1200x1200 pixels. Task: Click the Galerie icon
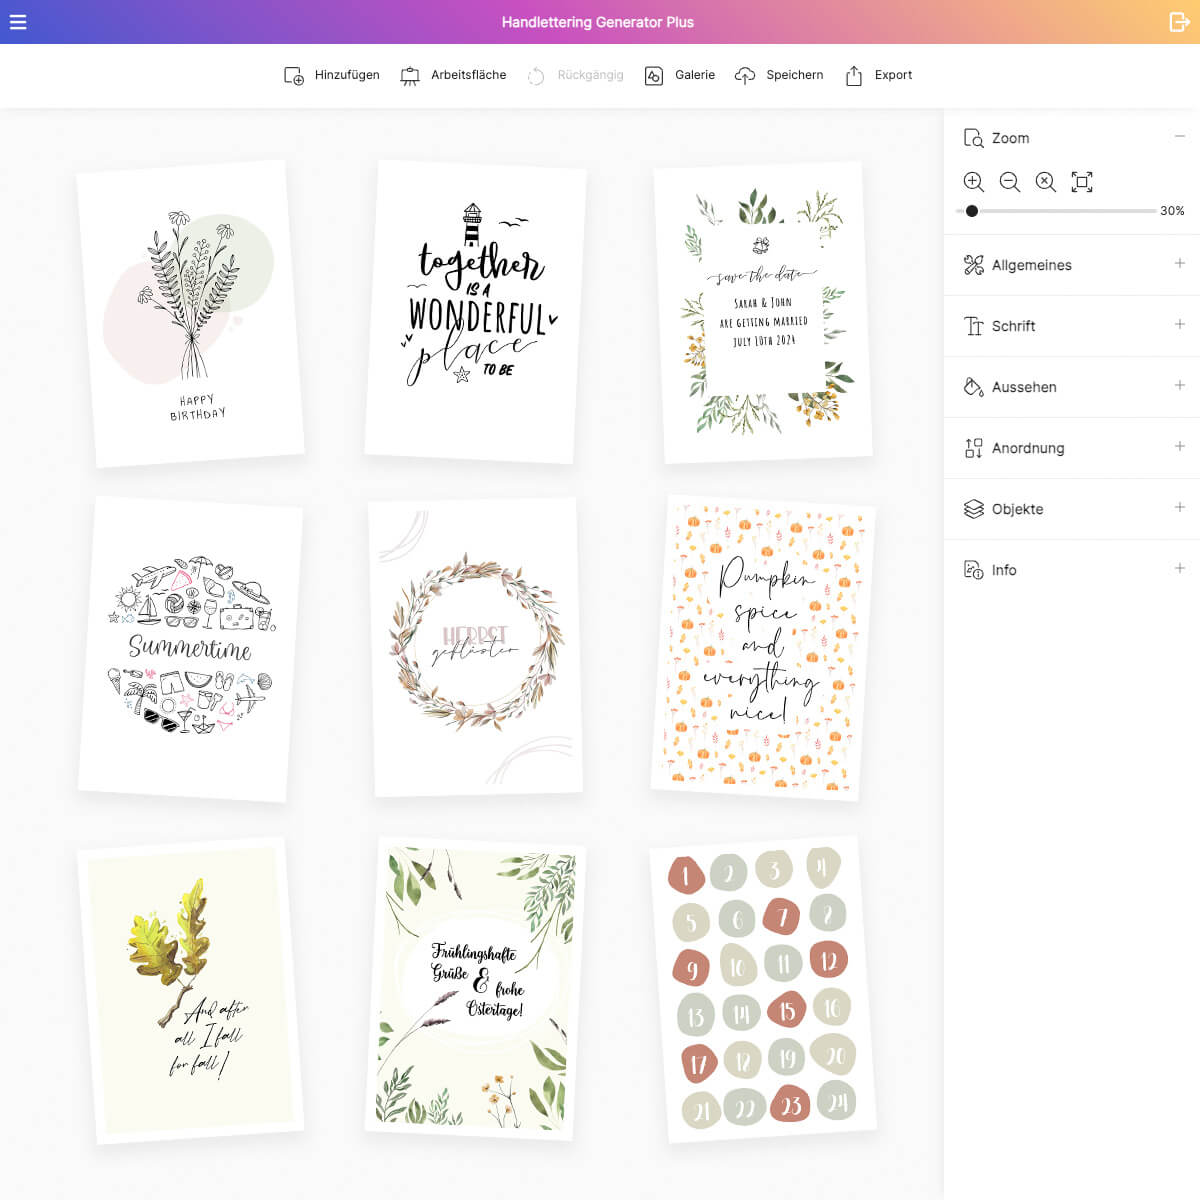pyautogui.click(x=654, y=76)
